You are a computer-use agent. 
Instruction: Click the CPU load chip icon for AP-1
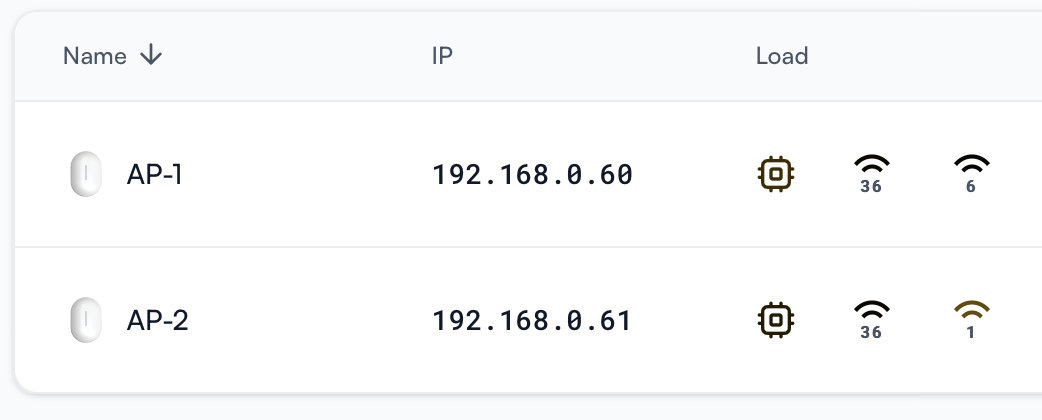click(776, 174)
